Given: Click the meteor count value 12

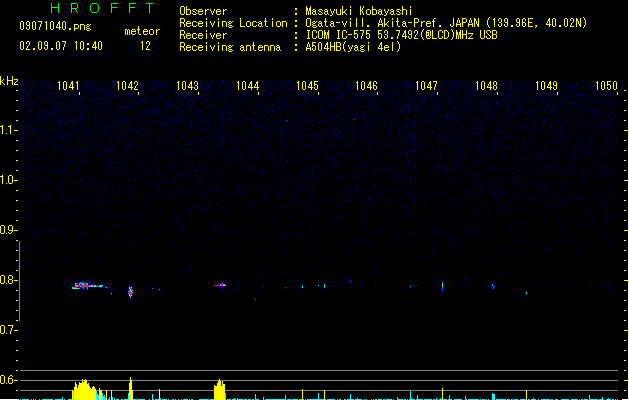Looking at the screenshot, I should tap(145, 46).
